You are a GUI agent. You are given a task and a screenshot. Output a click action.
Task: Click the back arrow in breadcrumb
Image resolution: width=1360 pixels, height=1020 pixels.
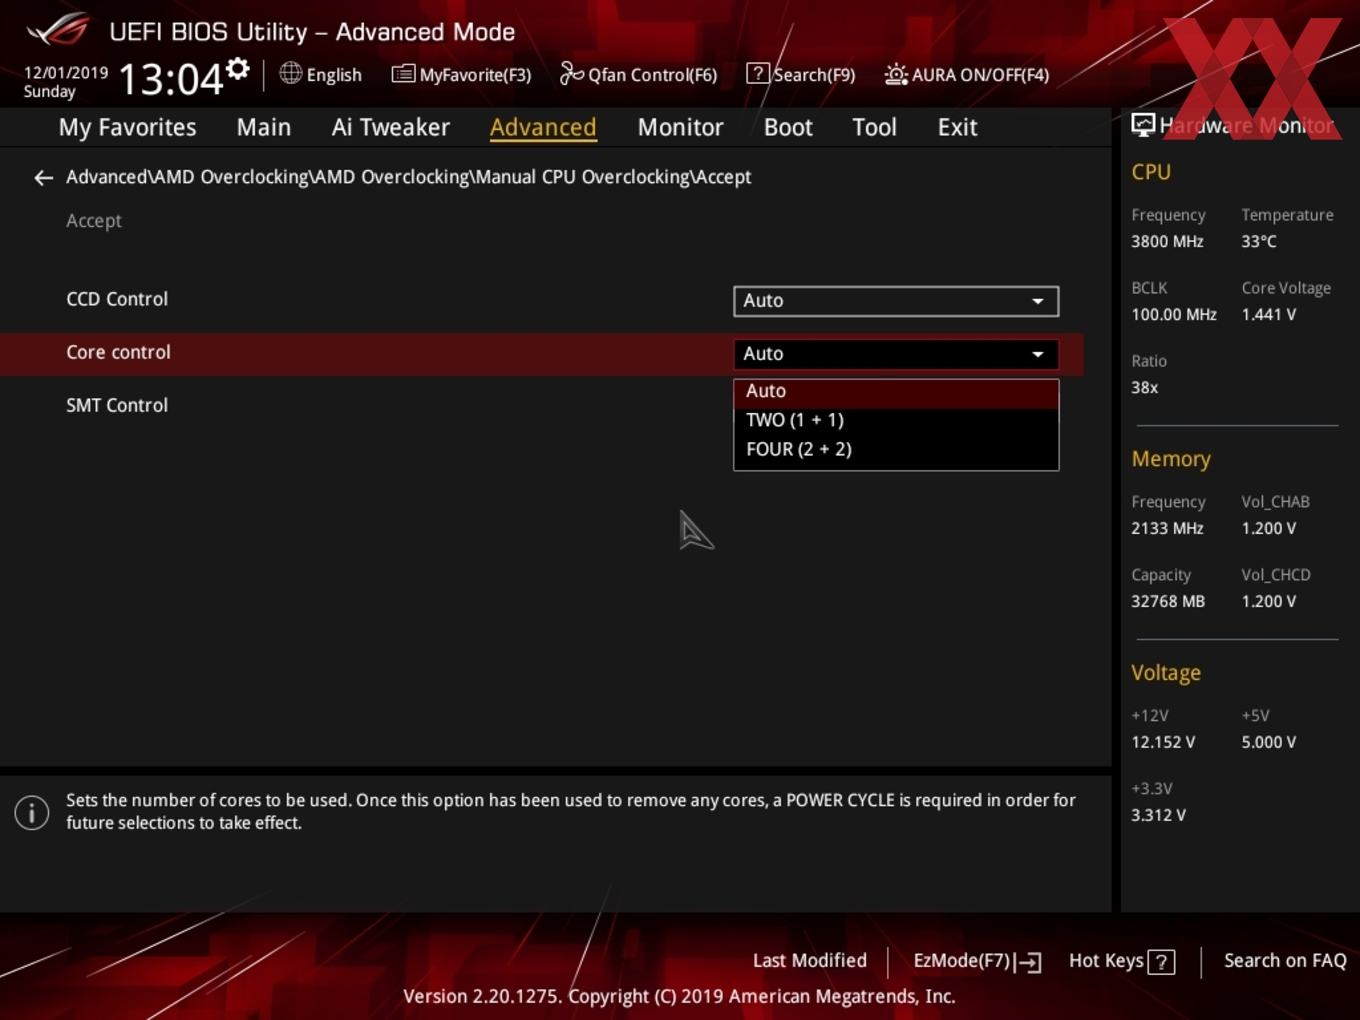click(43, 178)
